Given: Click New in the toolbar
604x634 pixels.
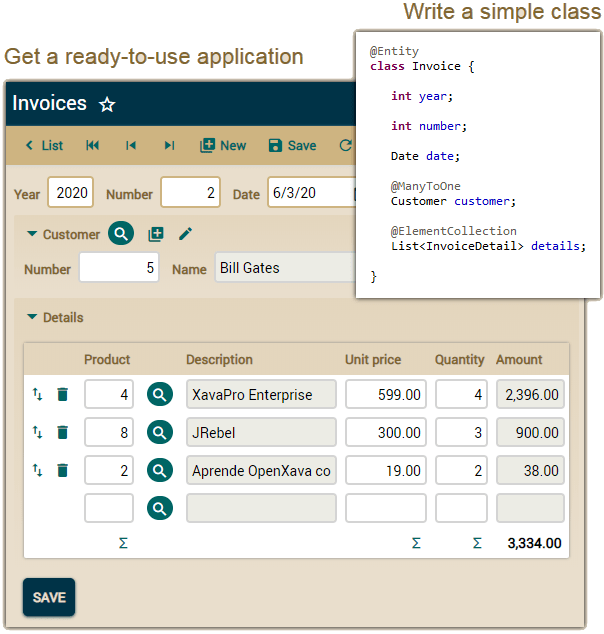Looking at the screenshot, I should (223, 146).
